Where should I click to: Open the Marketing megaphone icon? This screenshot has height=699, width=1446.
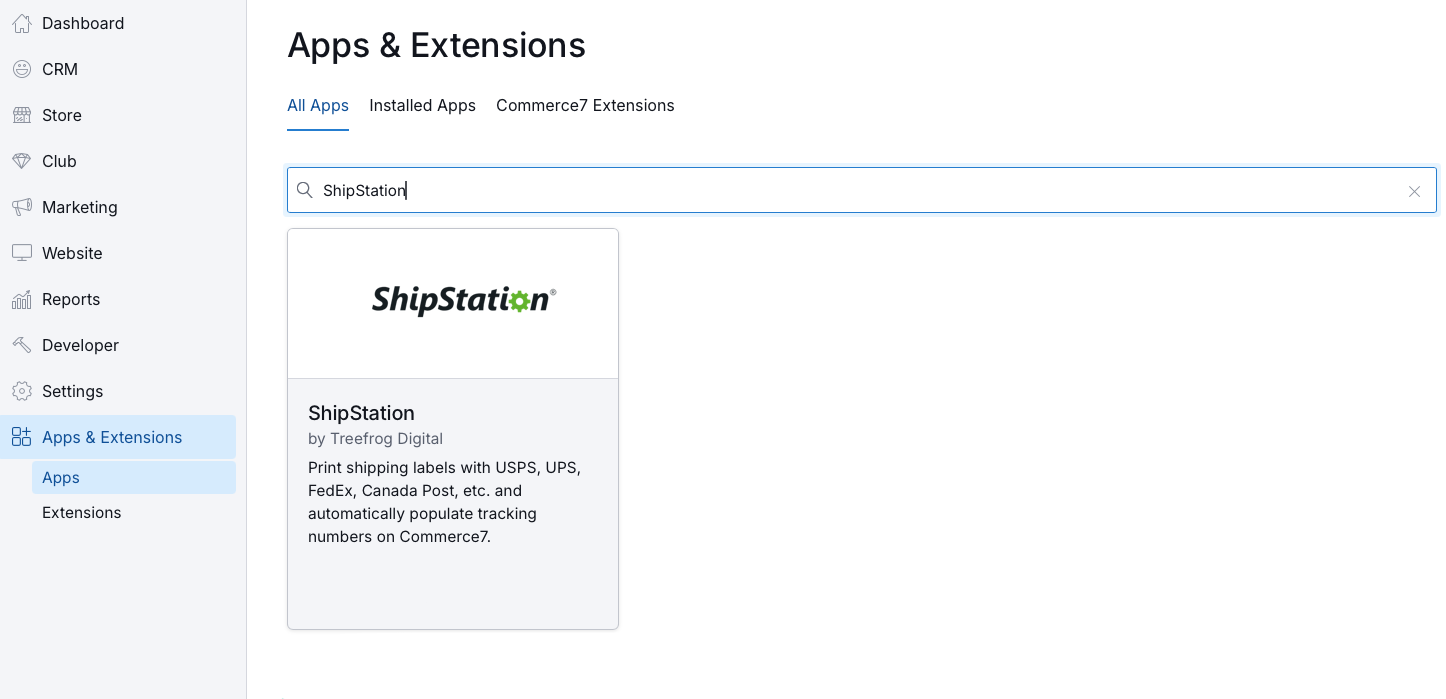click(21, 207)
